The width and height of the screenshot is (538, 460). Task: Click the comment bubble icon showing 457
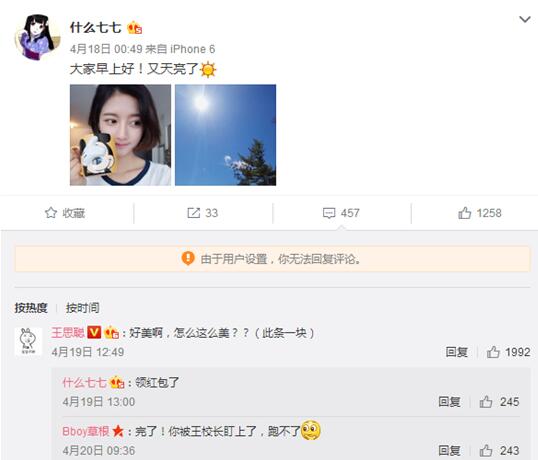(x=329, y=213)
